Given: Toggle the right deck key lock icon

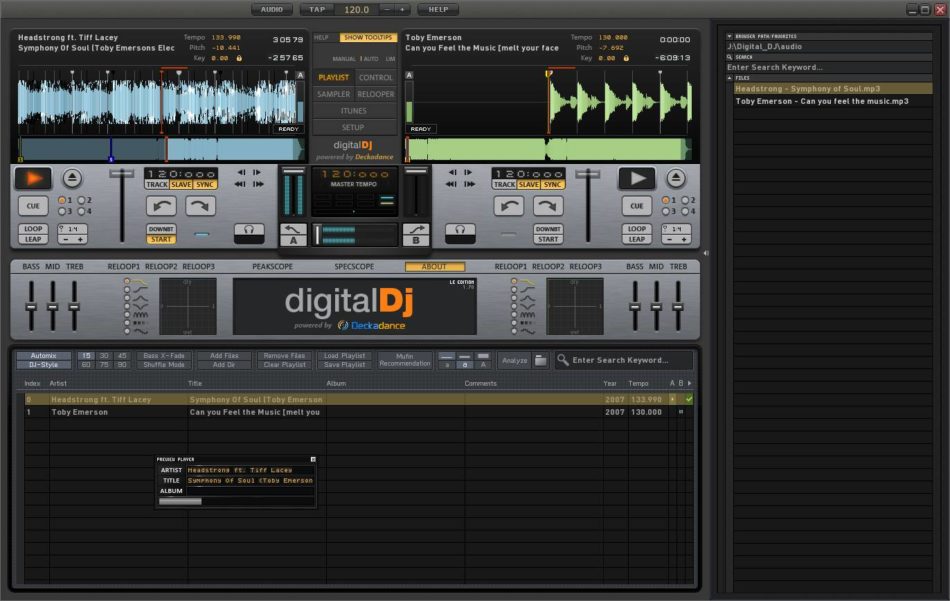Looking at the screenshot, I should point(626,58).
